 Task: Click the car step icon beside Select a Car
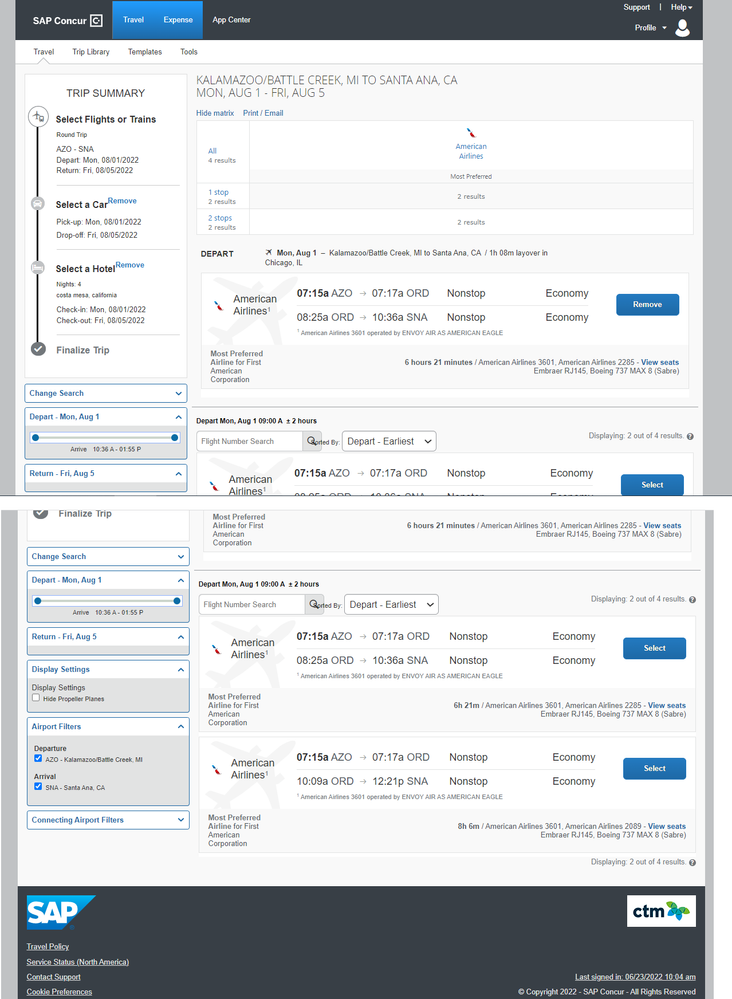[x=38, y=203]
